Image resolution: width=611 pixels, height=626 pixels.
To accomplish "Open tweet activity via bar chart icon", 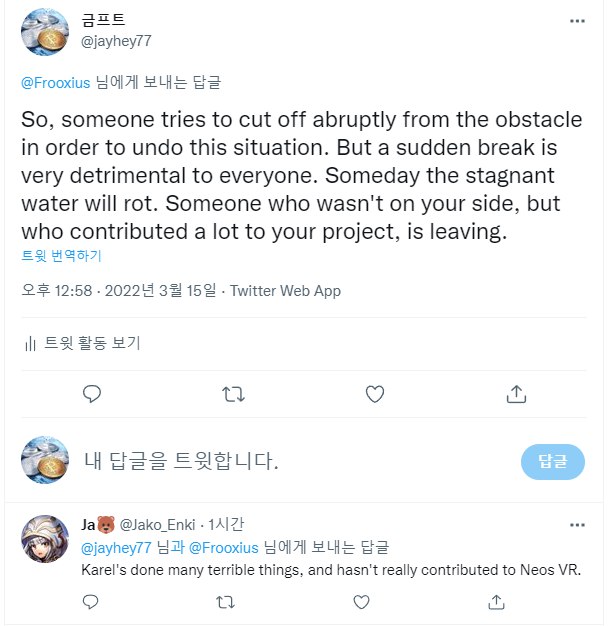I will pos(30,344).
